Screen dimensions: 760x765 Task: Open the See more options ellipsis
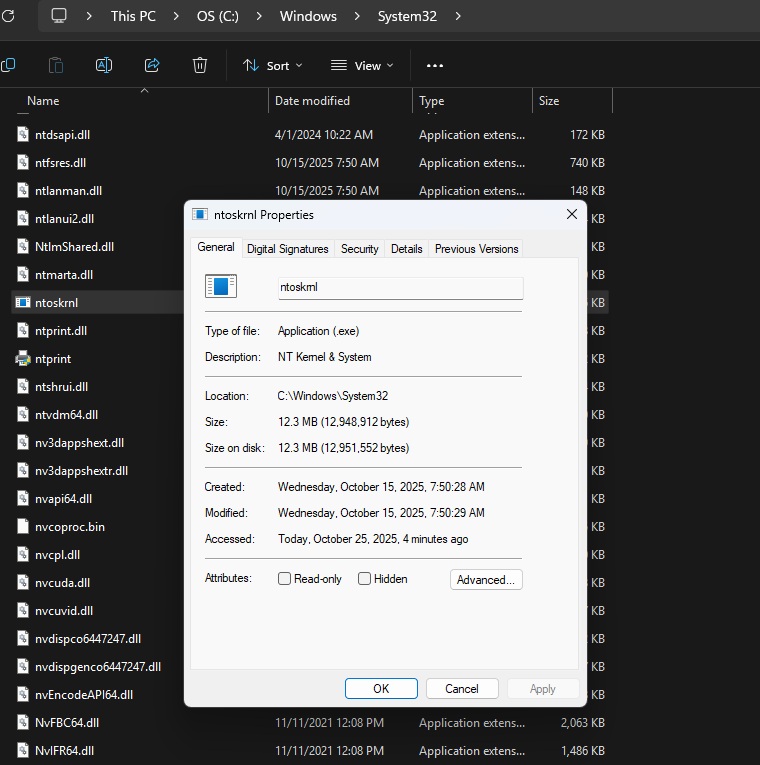[x=434, y=65]
